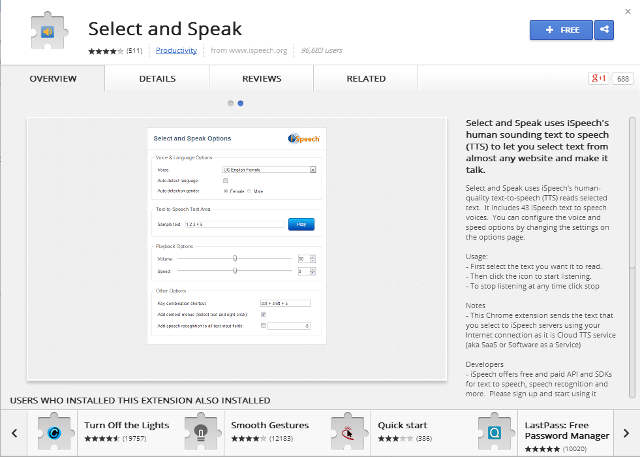Open the Quick start title

[x=402, y=425]
